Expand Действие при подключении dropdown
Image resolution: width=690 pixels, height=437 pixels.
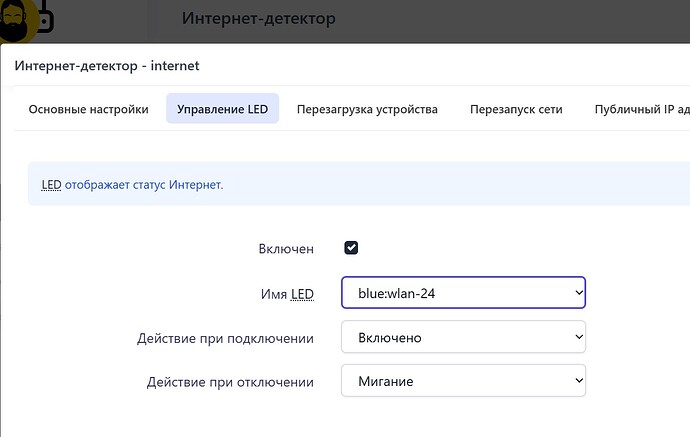[463, 337]
